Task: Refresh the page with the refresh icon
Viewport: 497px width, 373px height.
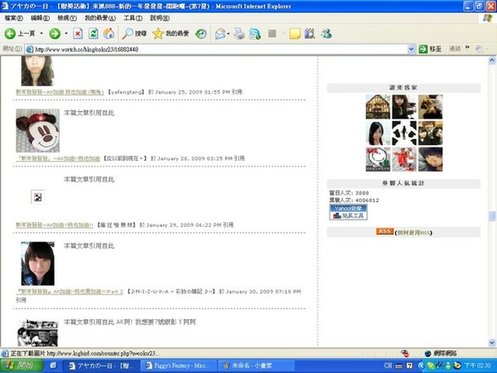Action: point(93,33)
